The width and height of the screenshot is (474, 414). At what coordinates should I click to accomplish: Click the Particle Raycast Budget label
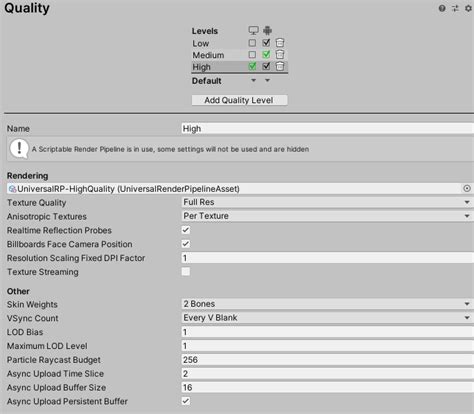pyautogui.click(x=54, y=360)
